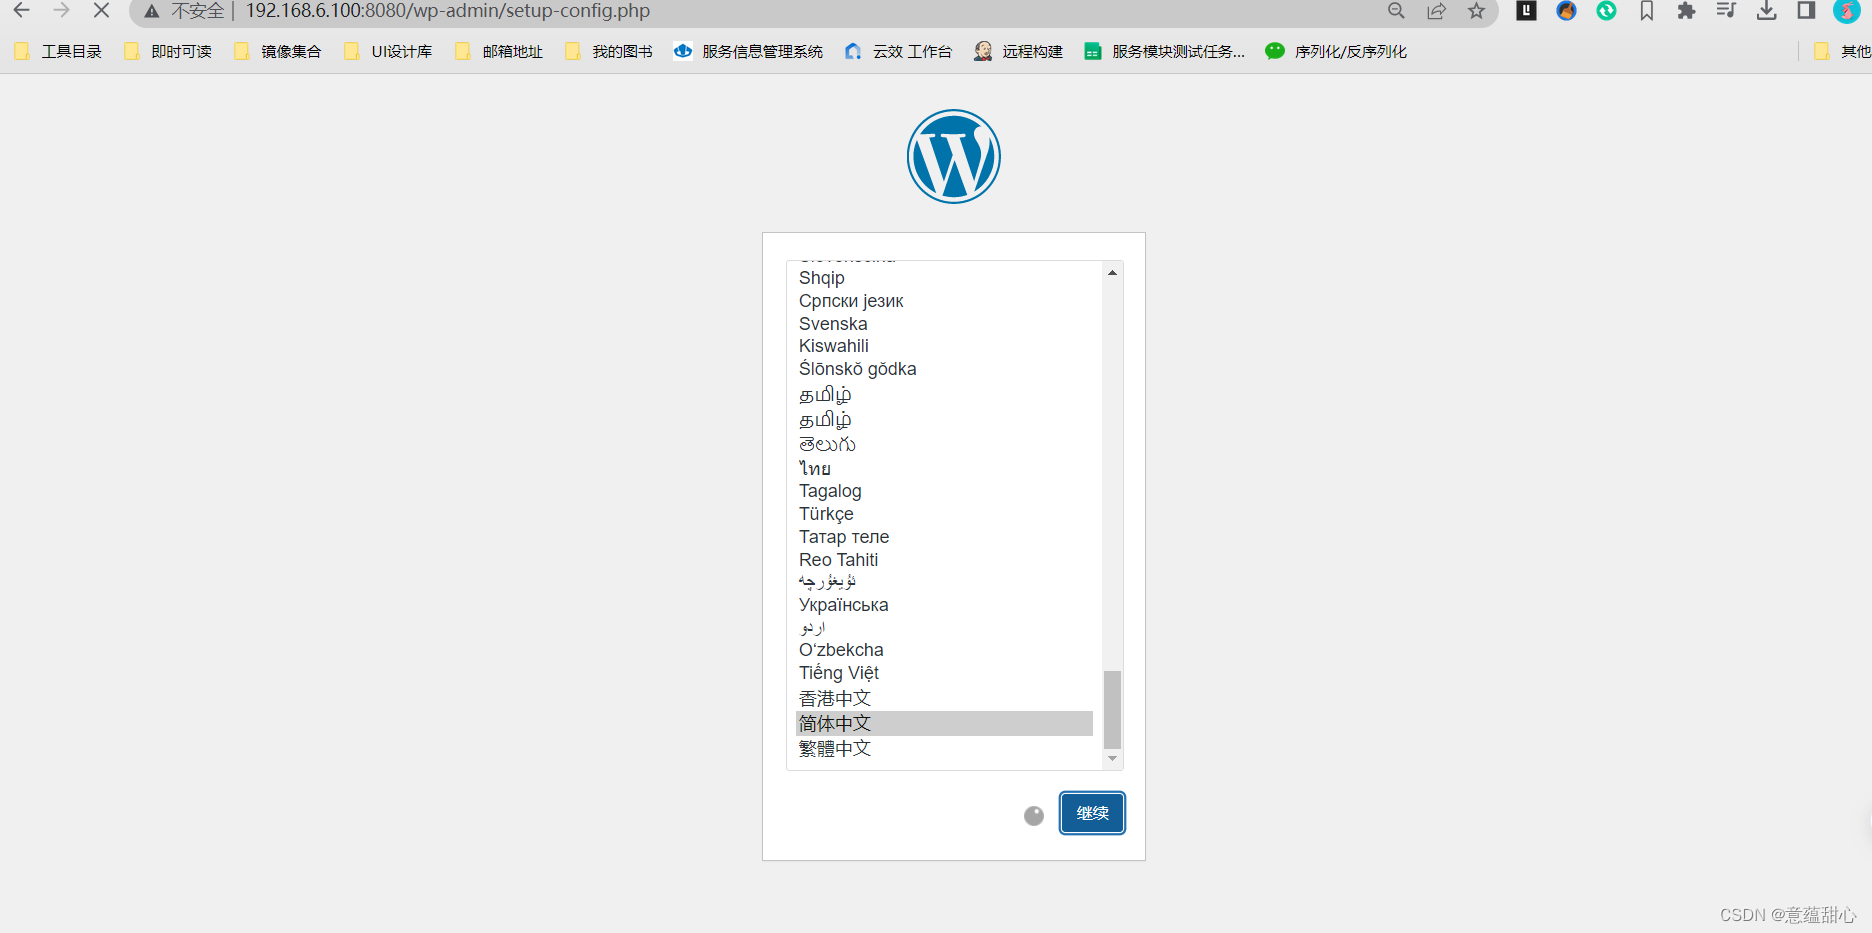1872x933 pixels.
Task: Open the 远程构建 bookmark
Action: pyautogui.click(x=1018, y=52)
